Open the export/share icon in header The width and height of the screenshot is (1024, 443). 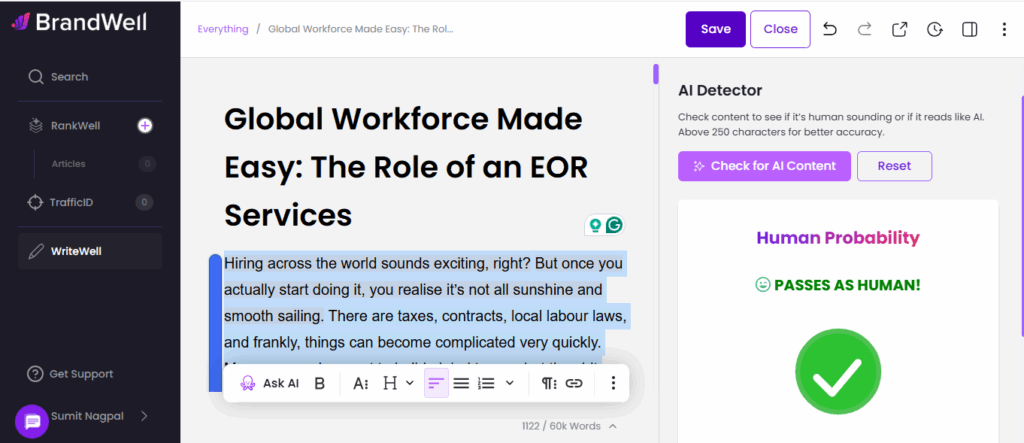point(899,29)
